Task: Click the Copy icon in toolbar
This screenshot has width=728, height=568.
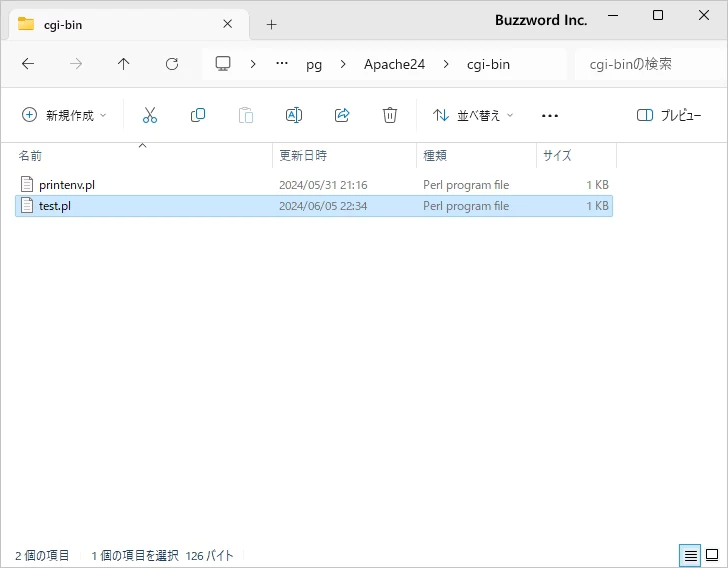Action: coord(198,115)
